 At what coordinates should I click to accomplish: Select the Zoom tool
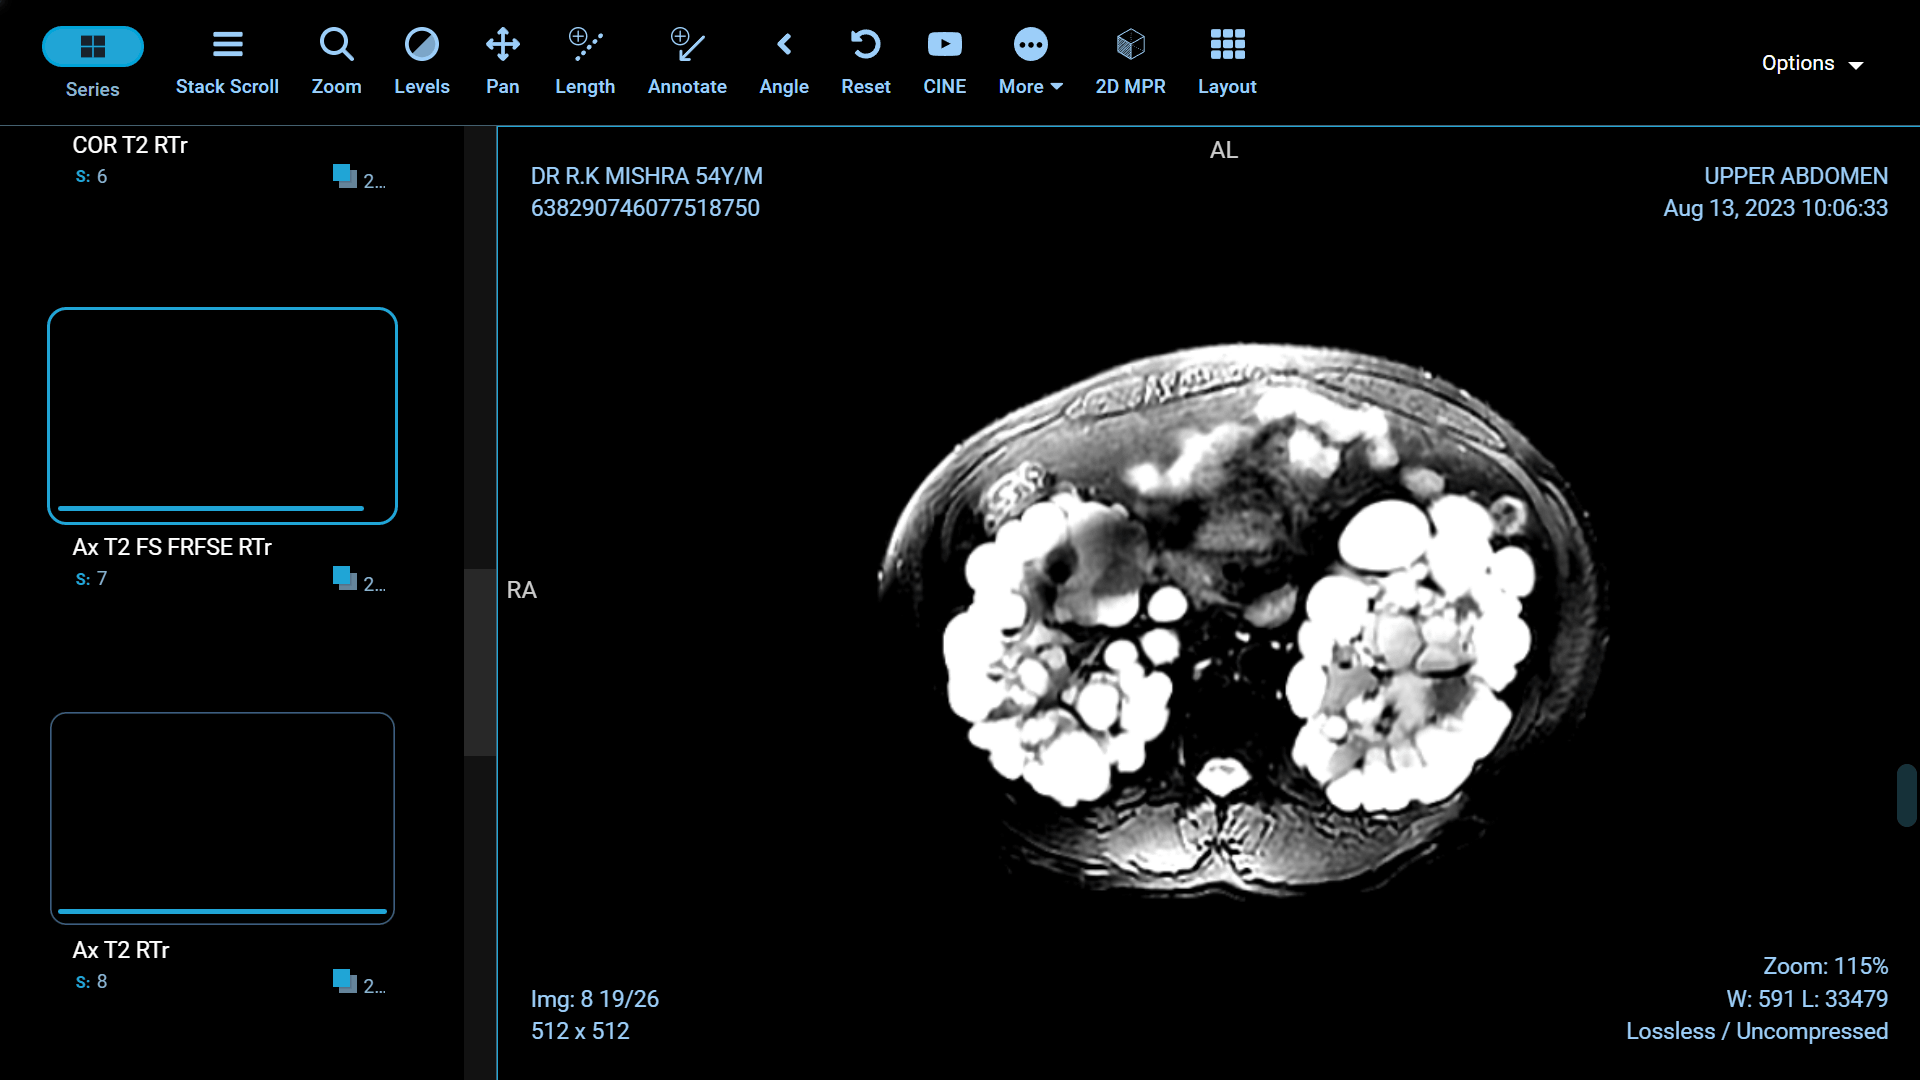(x=336, y=60)
